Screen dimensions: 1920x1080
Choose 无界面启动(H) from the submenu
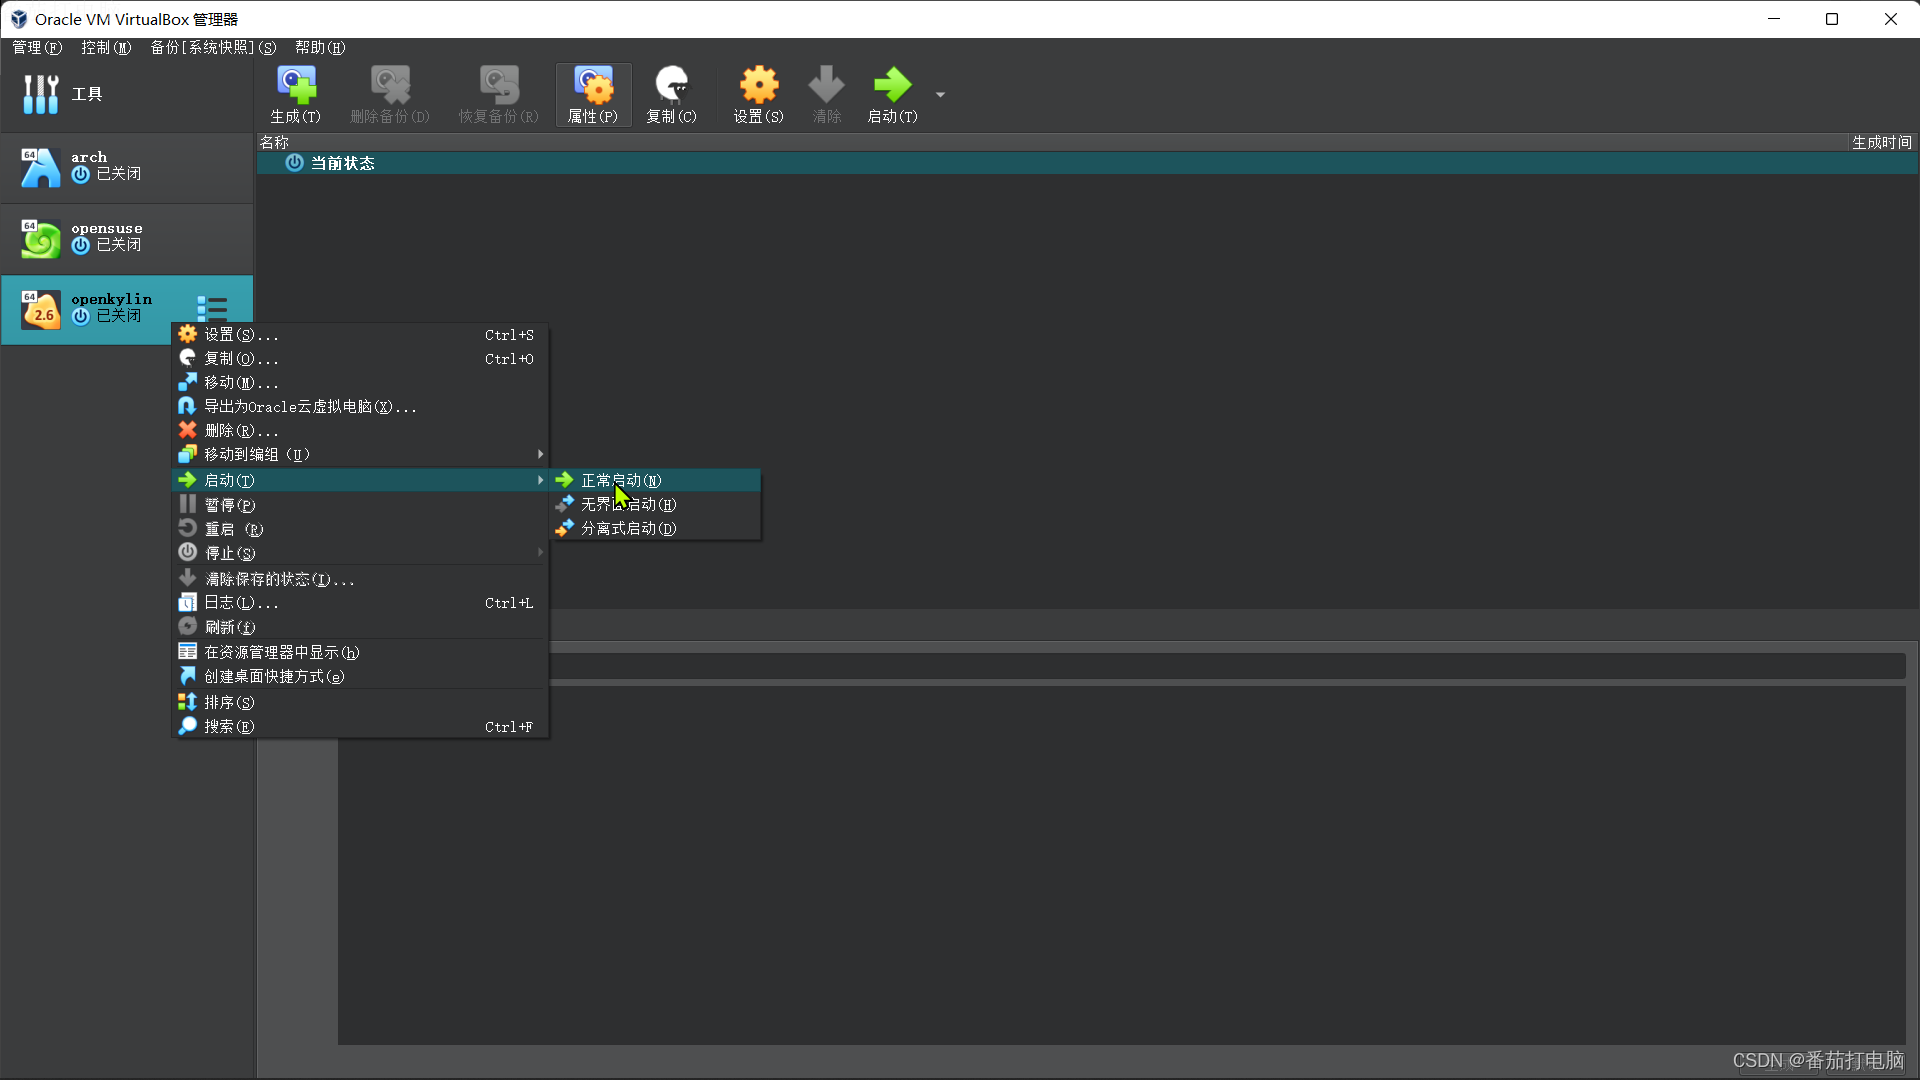click(x=656, y=505)
